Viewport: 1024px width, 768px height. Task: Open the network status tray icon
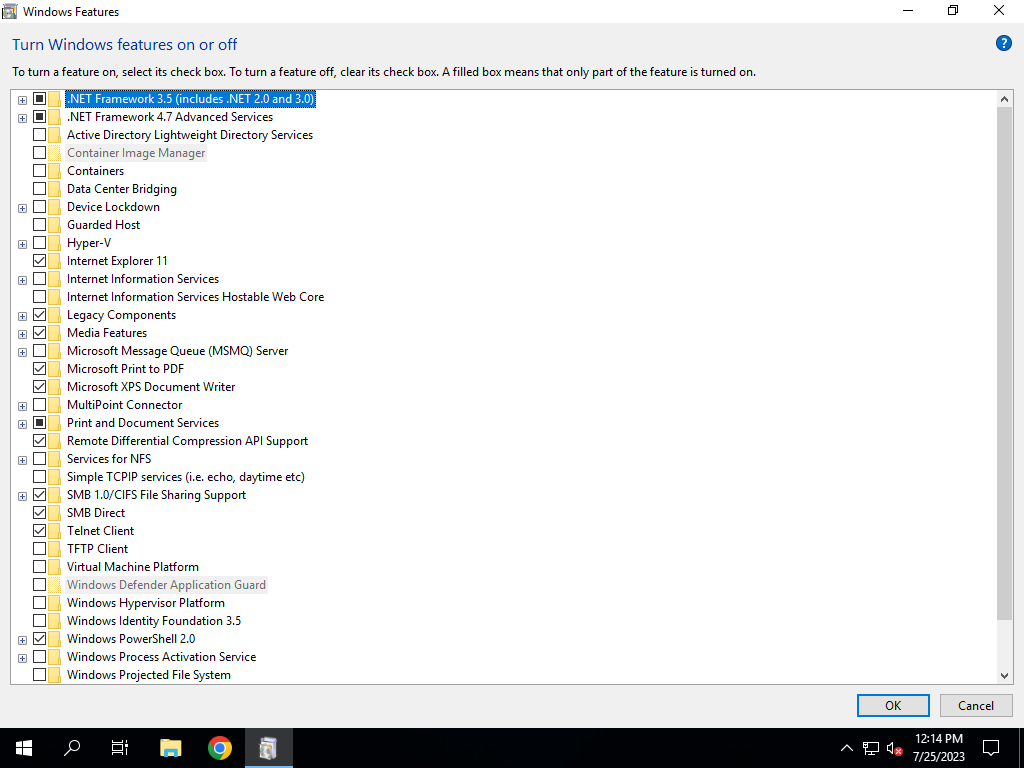(871, 748)
